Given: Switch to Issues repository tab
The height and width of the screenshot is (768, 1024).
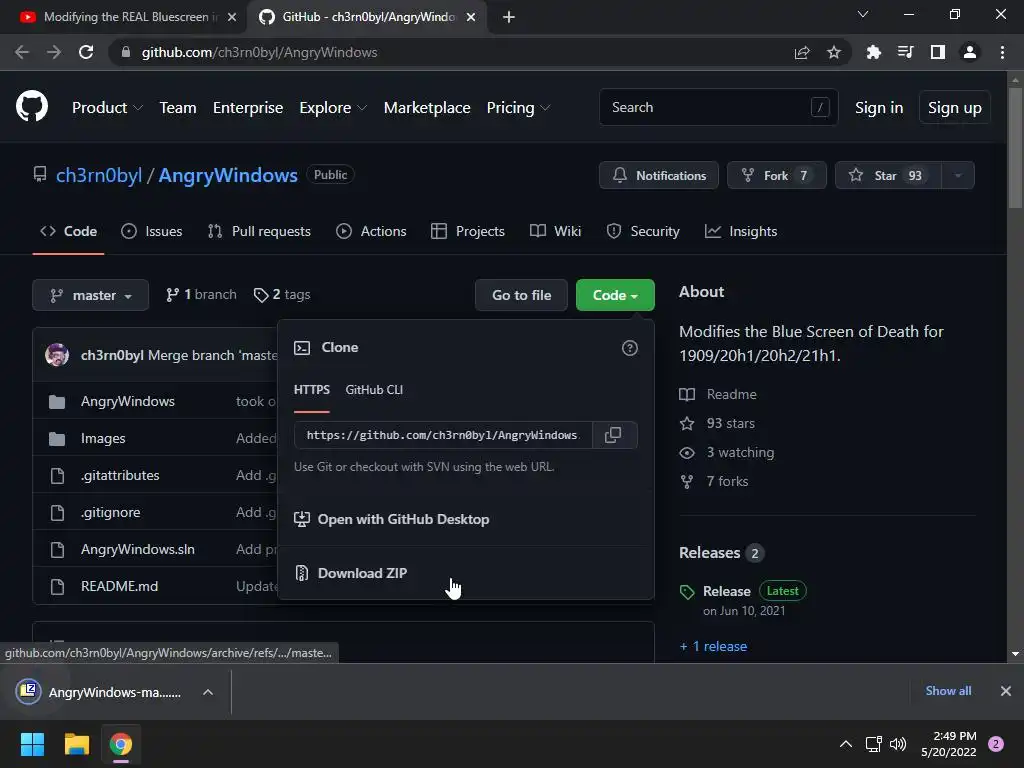Looking at the screenshot, I should pos(152,231).
